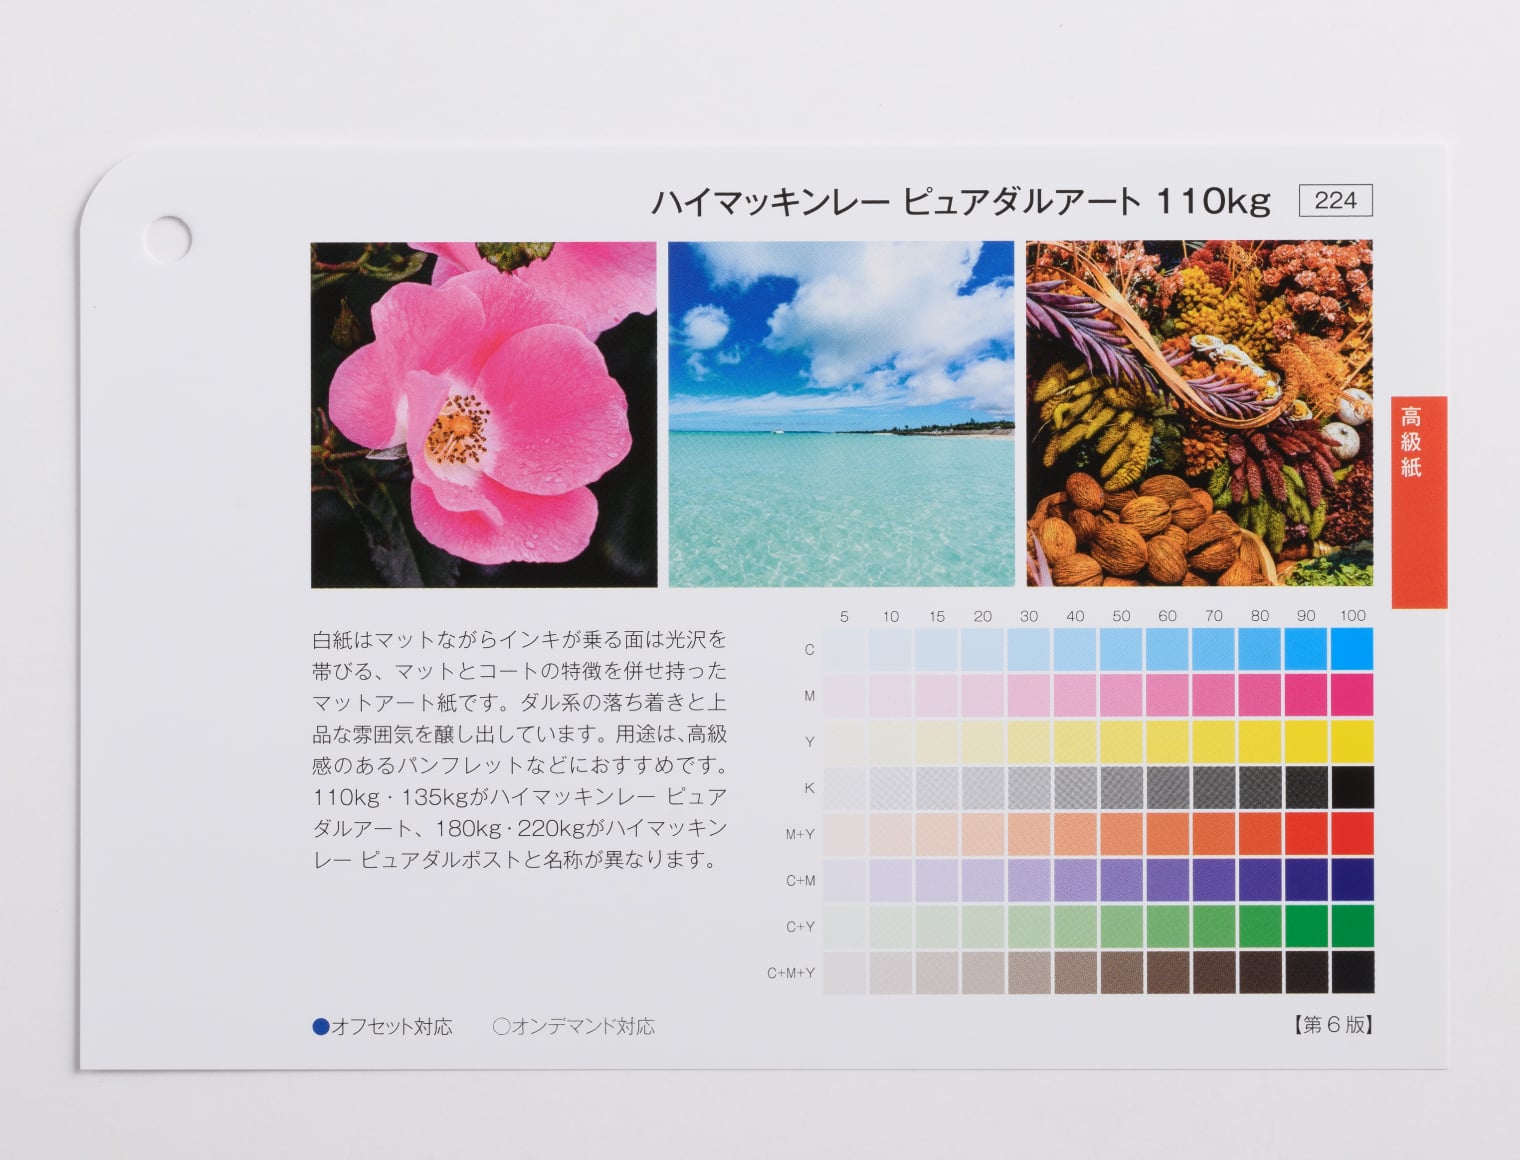This screenshot has width=1520, height=1160.
Task: Select the filled blue オフセット対応 circle
Action: click(x=321, y=1026)
